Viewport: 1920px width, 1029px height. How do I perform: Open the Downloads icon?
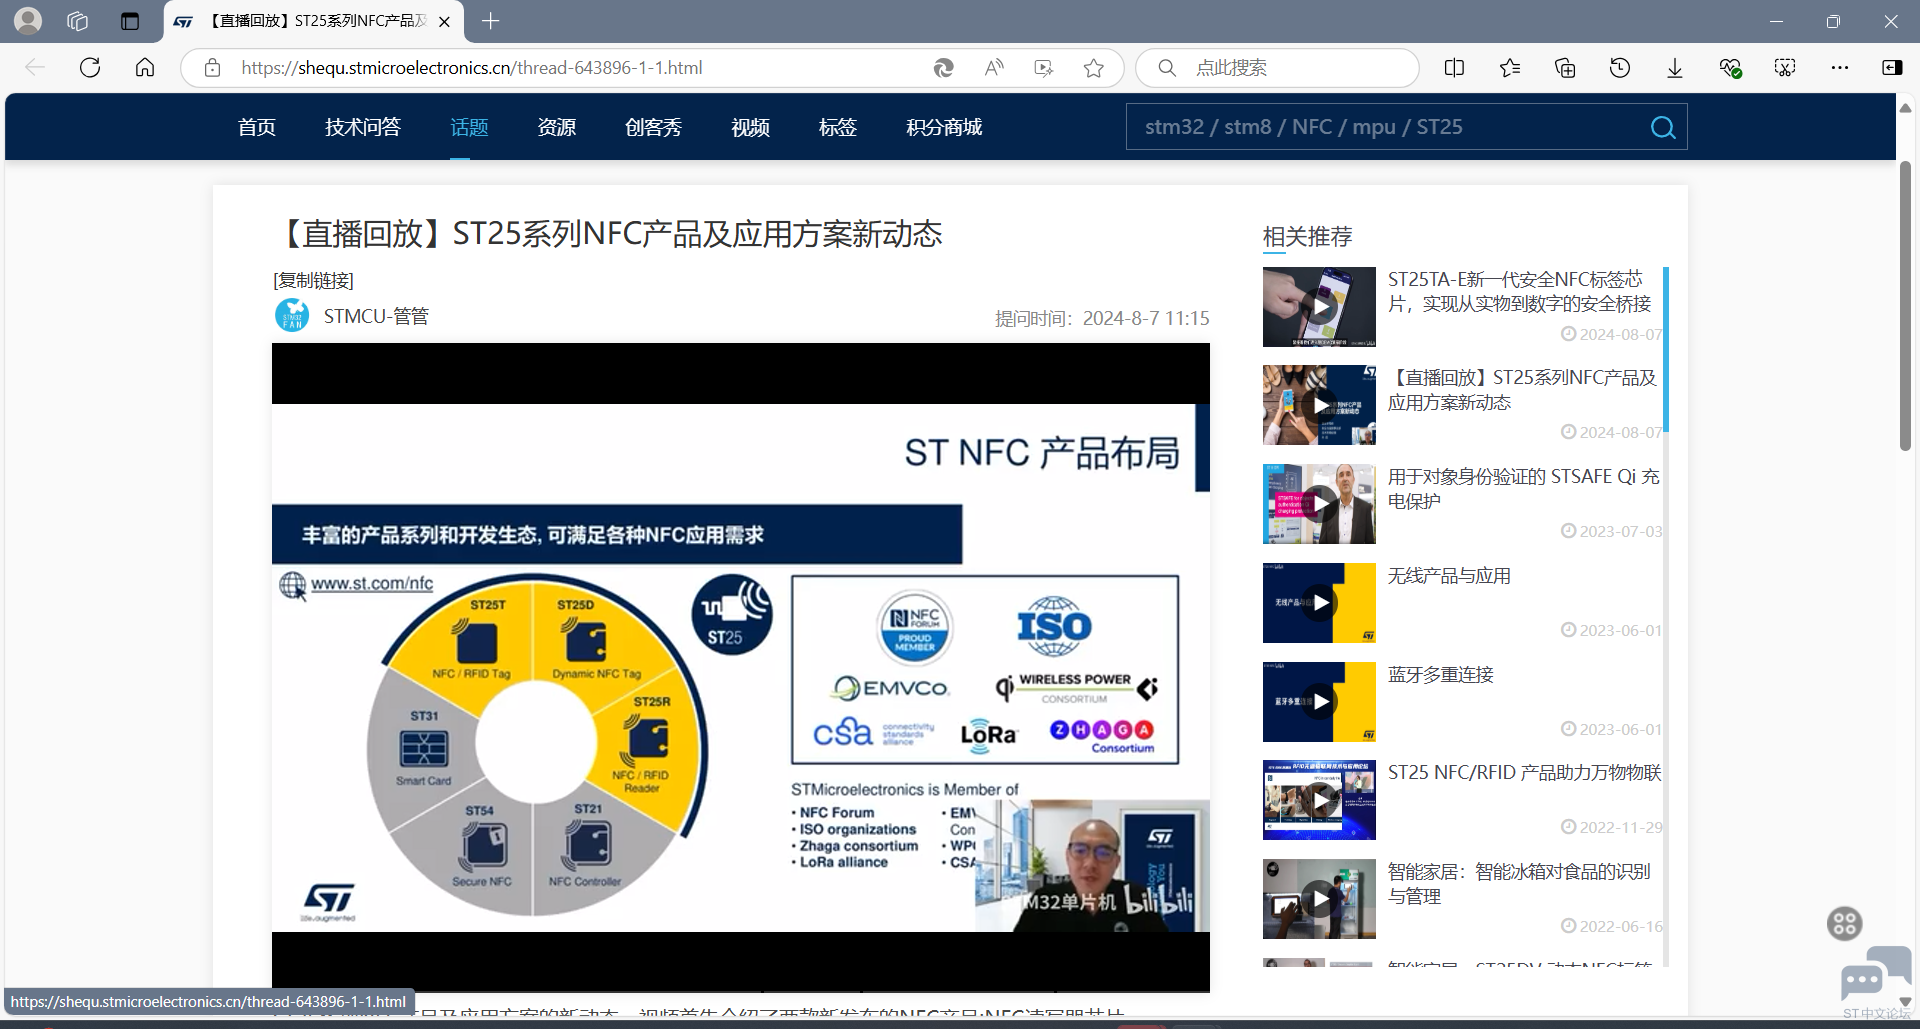coord(1675,67)
